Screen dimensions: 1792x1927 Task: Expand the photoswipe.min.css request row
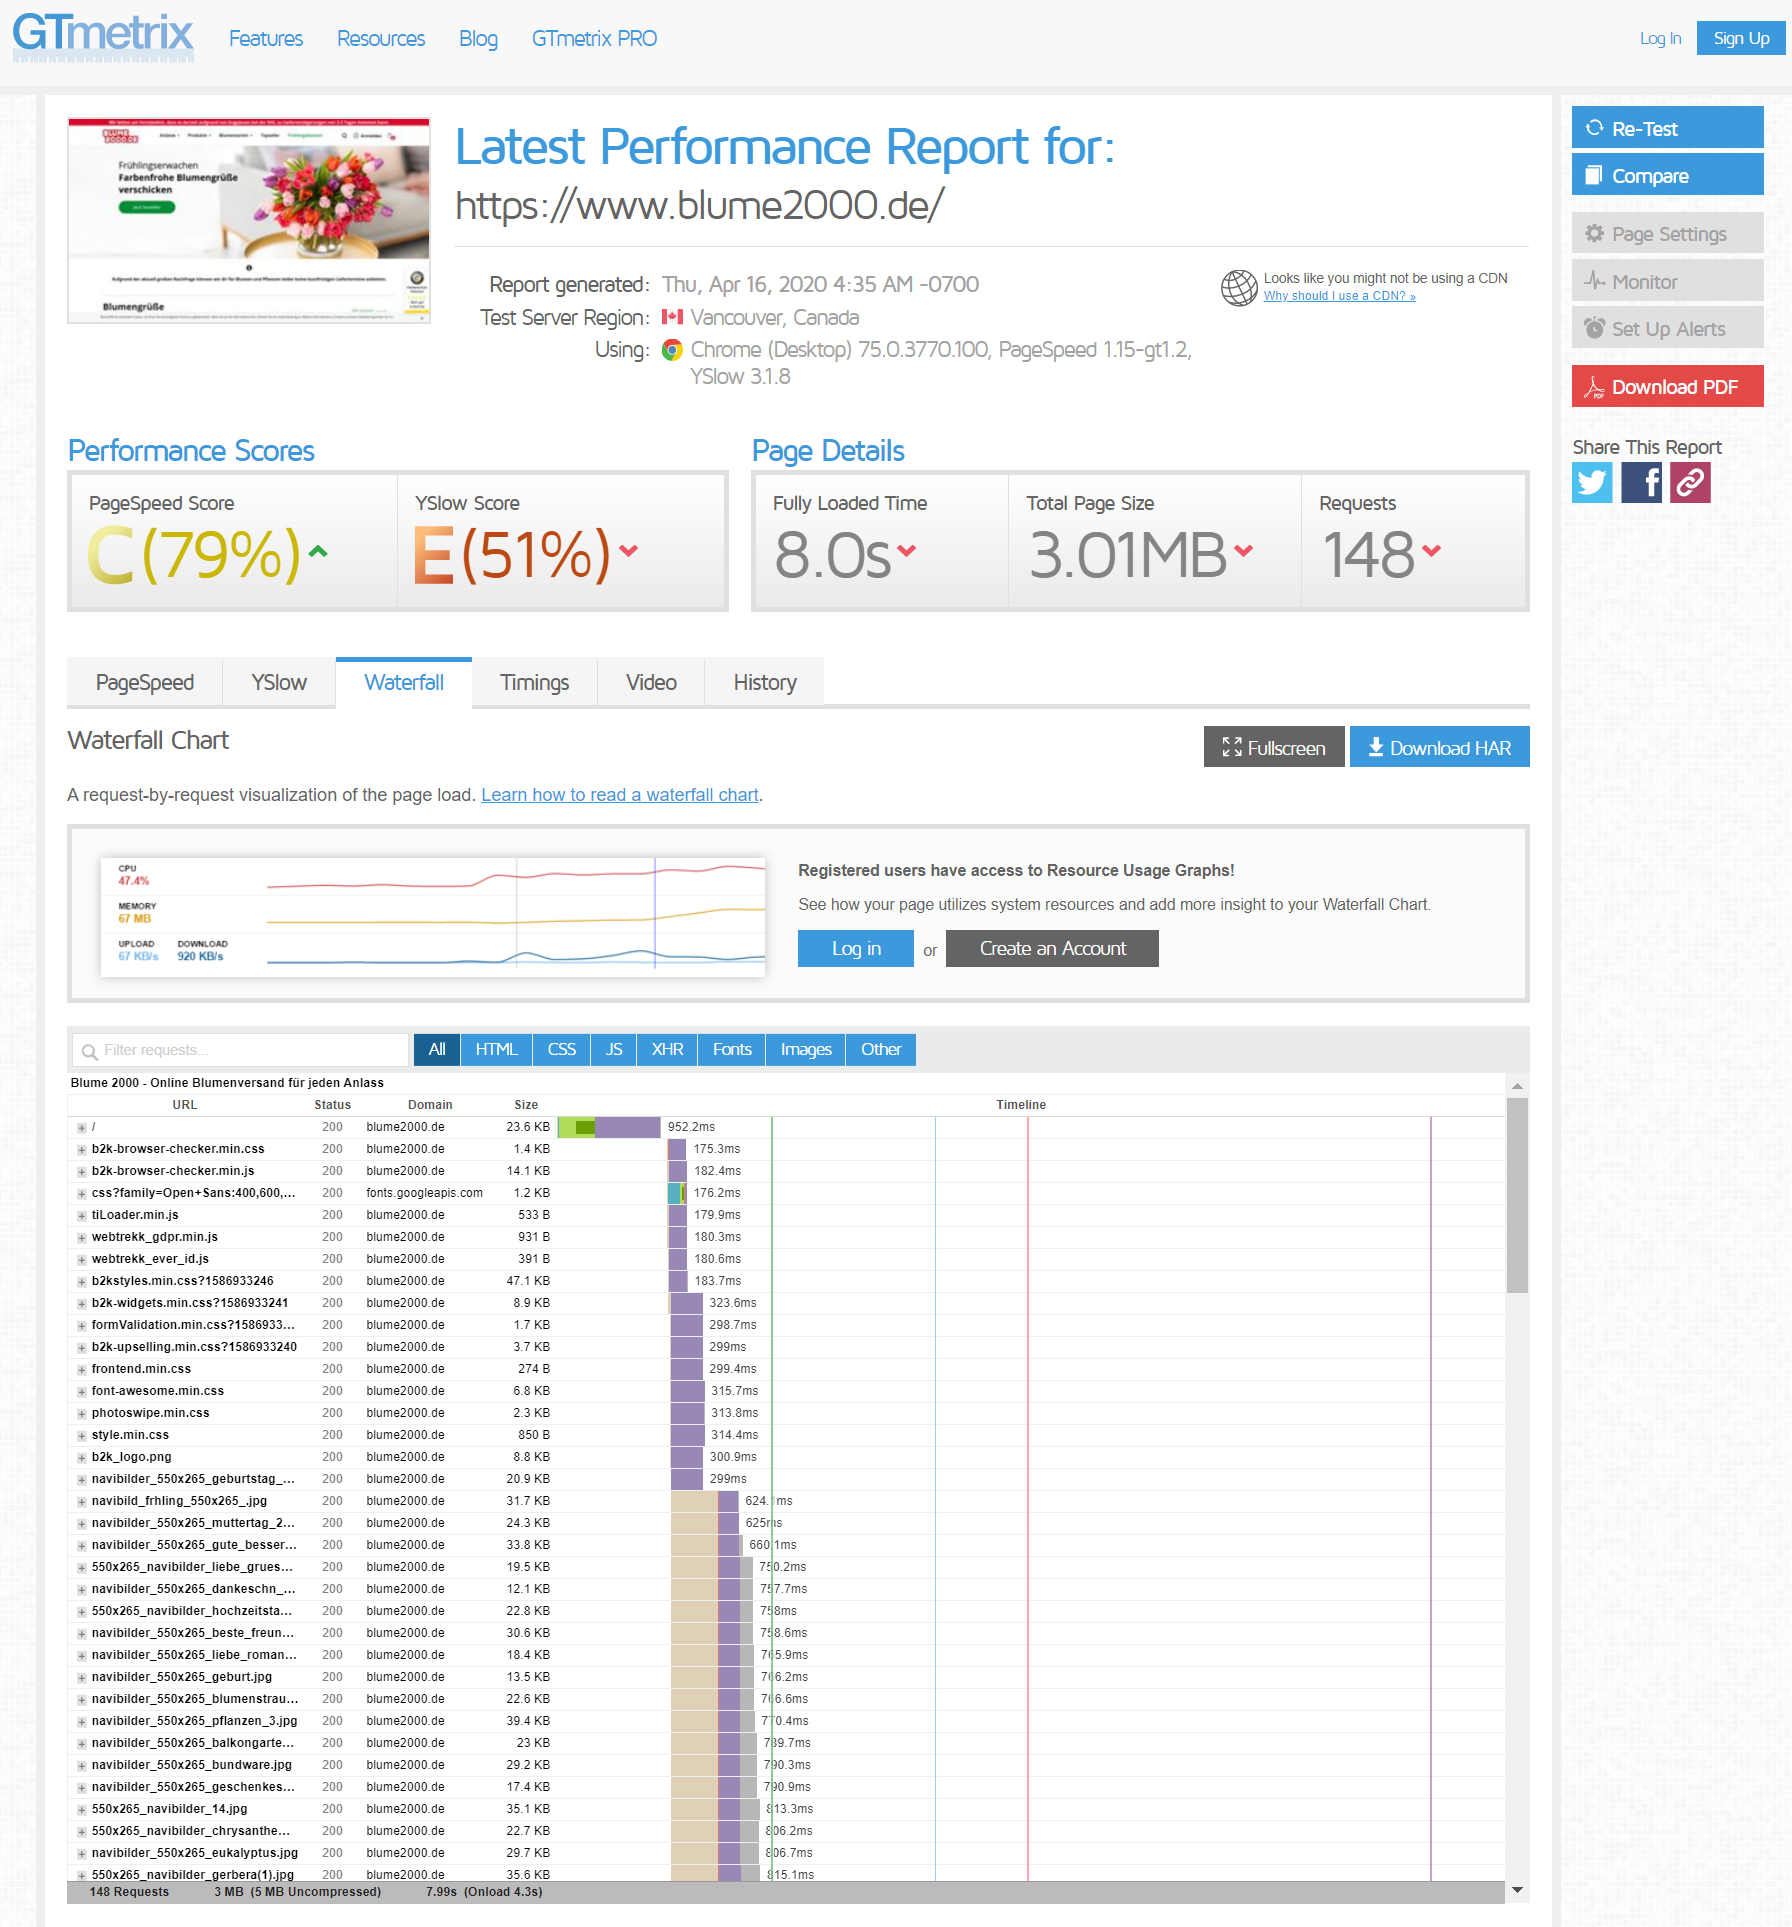82,1414
